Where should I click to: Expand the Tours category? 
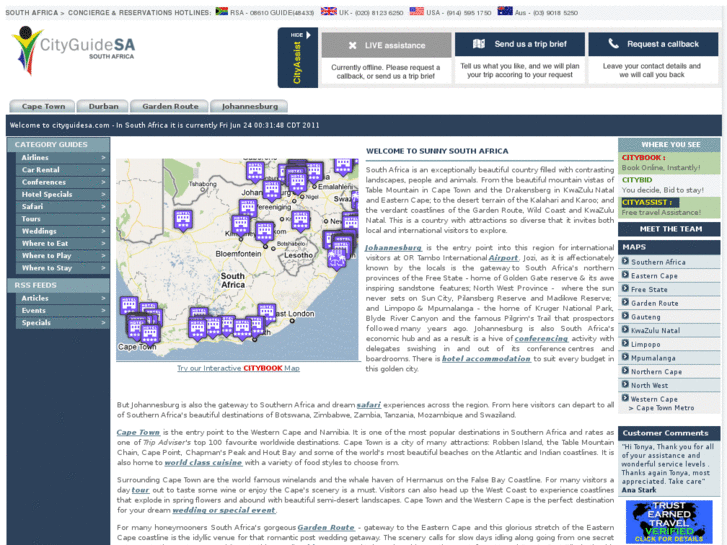(63, 219)
